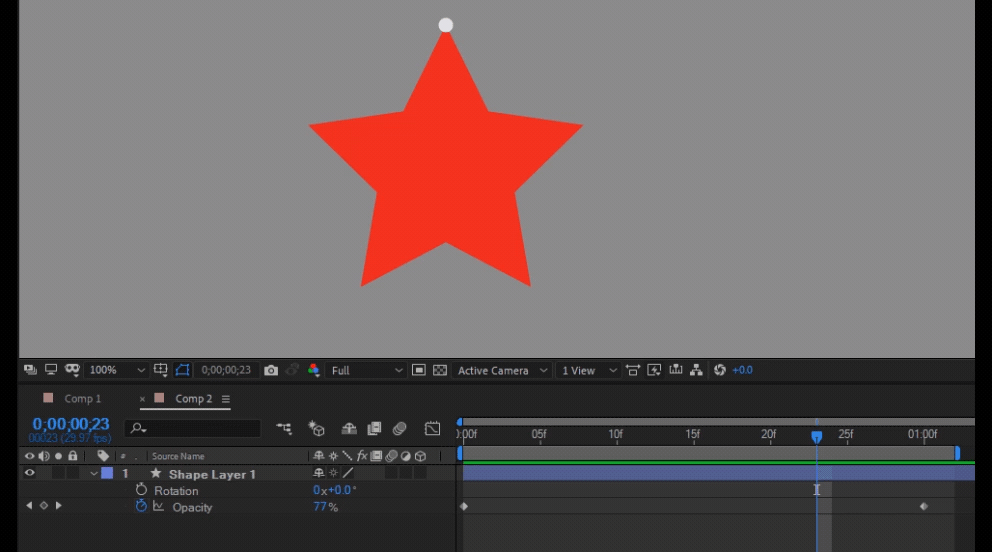The height and width of the screenshot is (552, 992).
Task: Click the Reset Exposure aperture icon
Action: tap(719, 370)
